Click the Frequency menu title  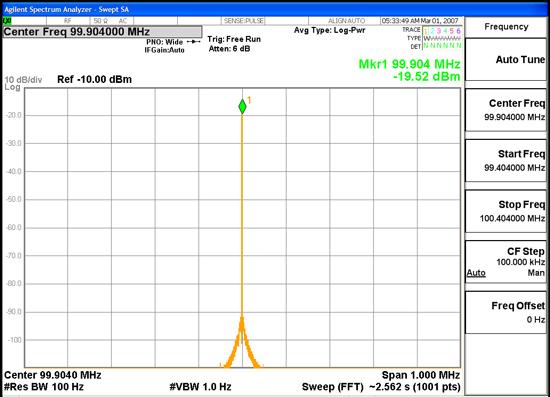pos(506,27)
